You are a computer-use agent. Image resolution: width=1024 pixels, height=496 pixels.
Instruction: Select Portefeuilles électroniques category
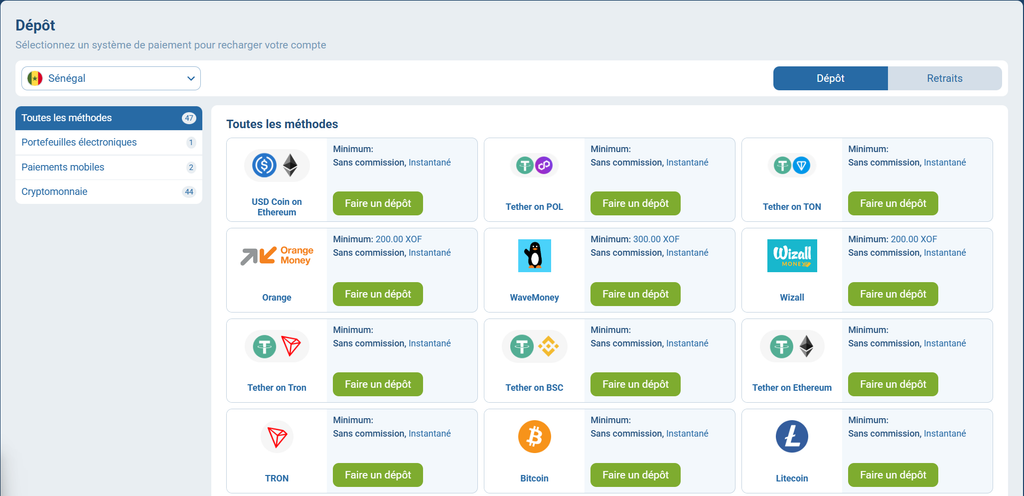point(108,142)
